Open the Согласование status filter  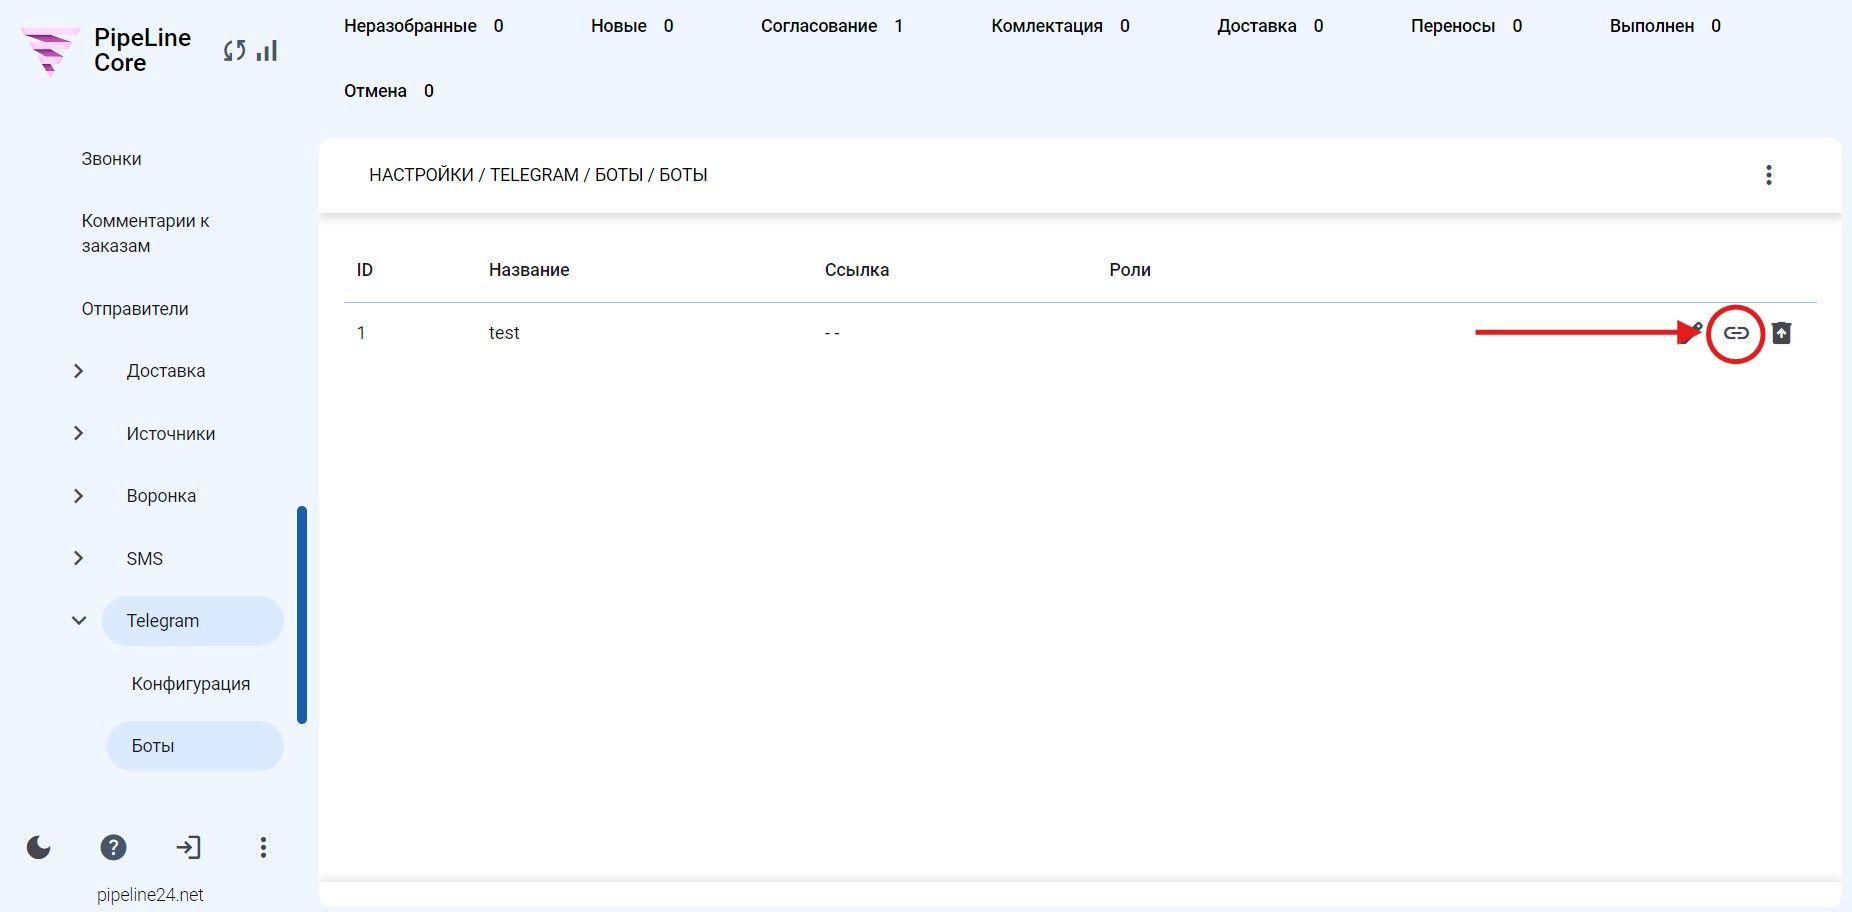tap(832, 26)
